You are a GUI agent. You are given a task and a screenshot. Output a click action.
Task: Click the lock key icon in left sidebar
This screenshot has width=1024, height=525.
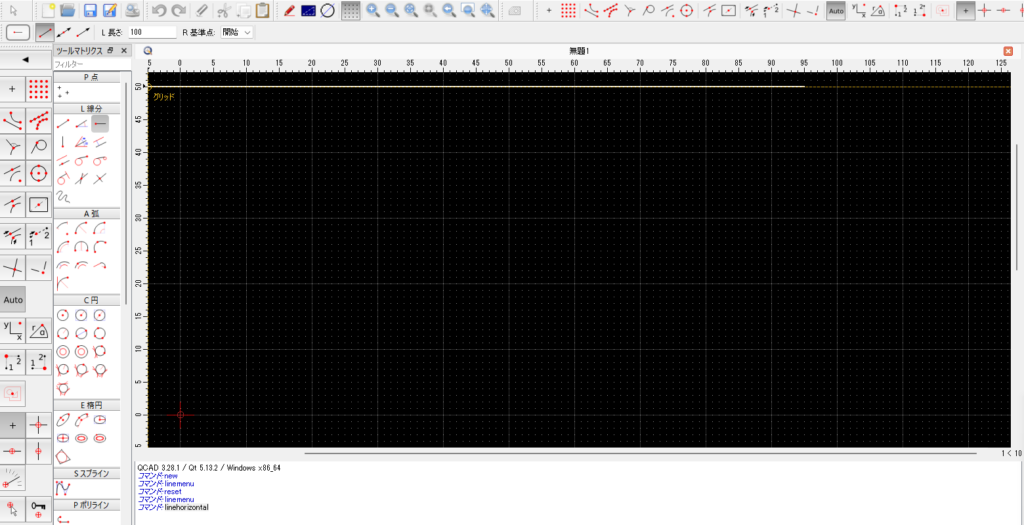coord(39,509)
